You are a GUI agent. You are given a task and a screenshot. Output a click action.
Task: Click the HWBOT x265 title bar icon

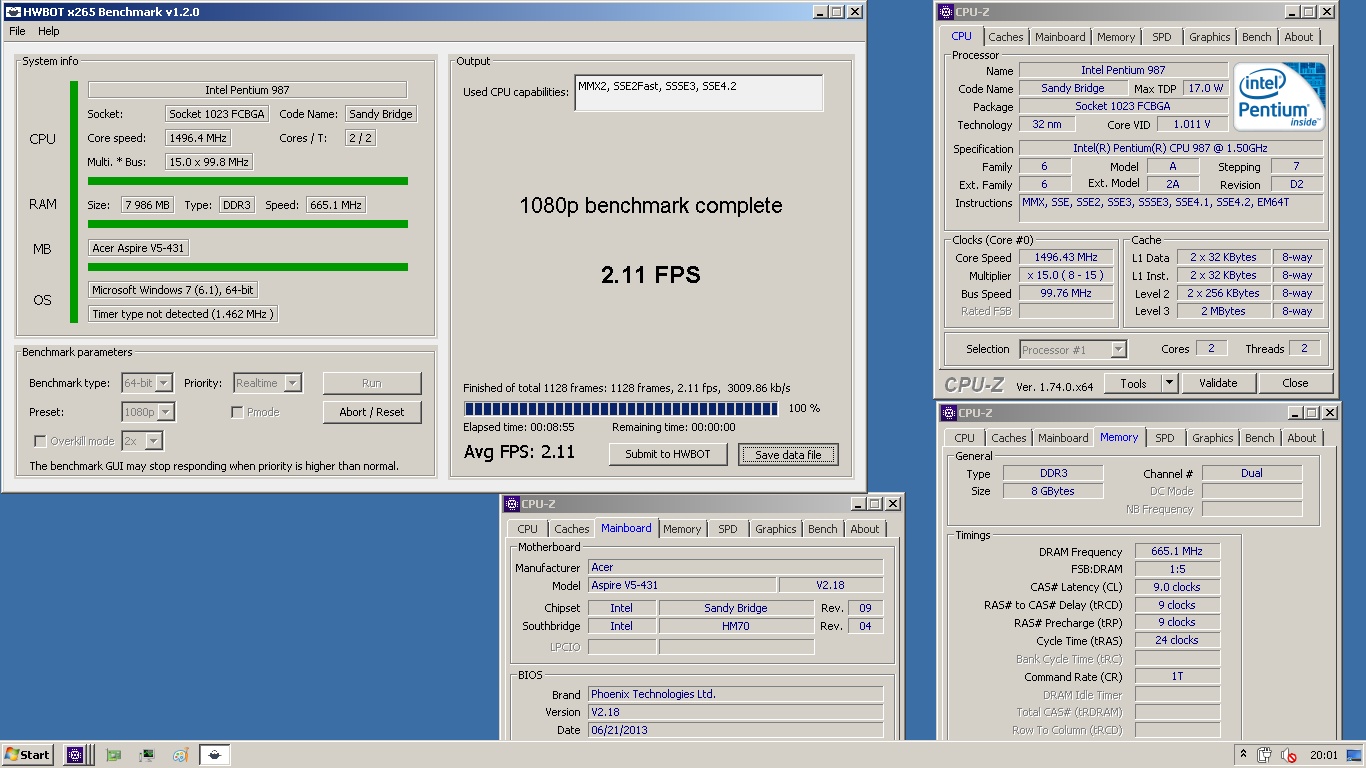click(x=13, y=12)
